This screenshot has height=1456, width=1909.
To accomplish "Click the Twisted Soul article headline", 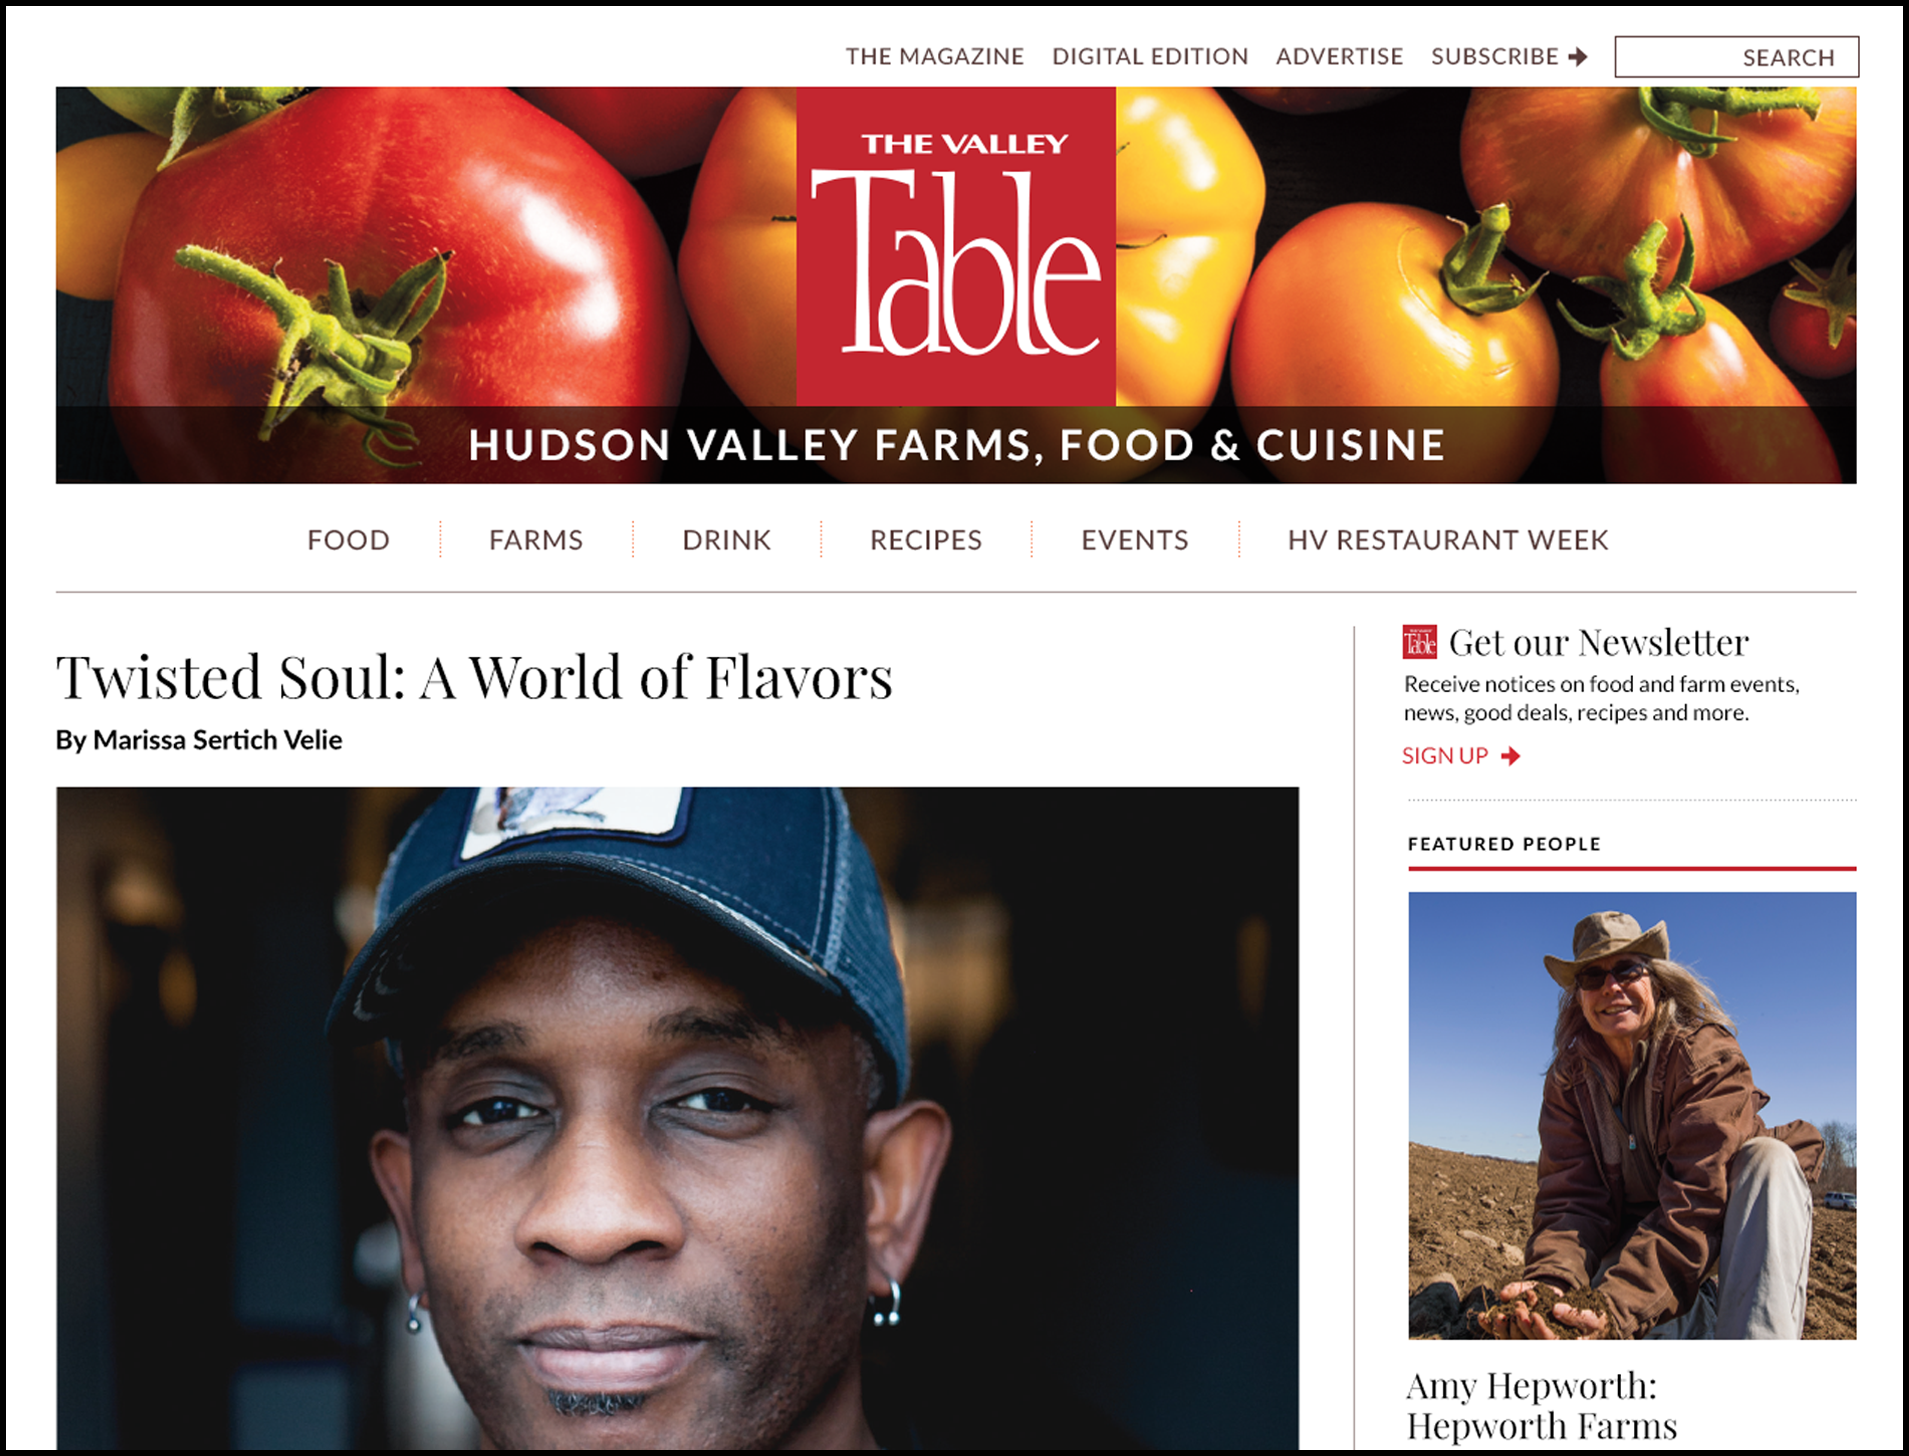I will (474, 677).
